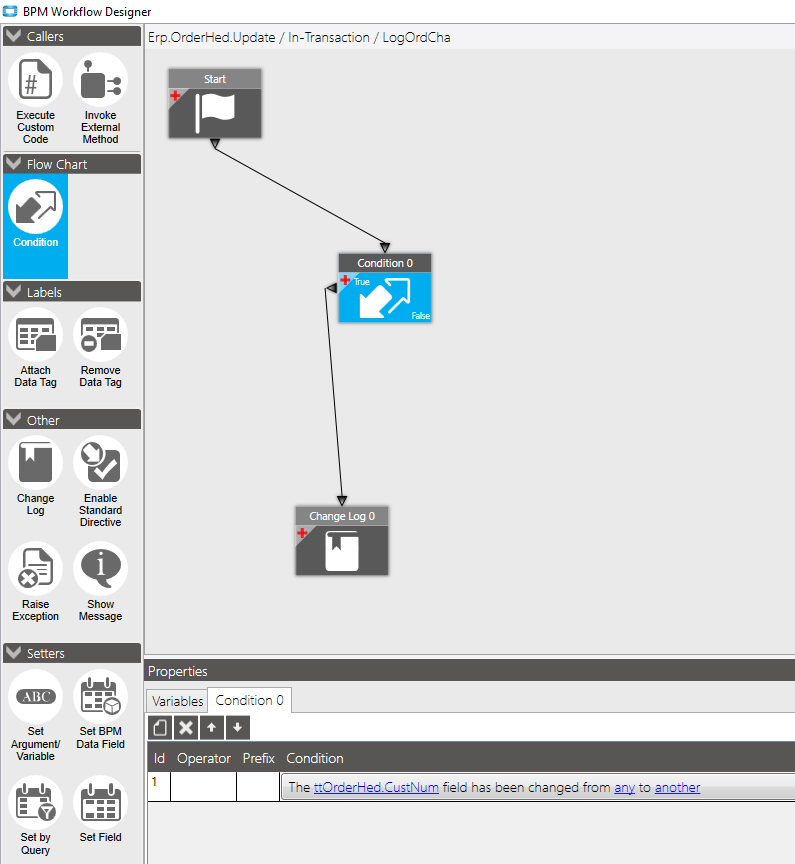Click red plus marker on Condition 0

pyautogui.click(x=345, y=280)
